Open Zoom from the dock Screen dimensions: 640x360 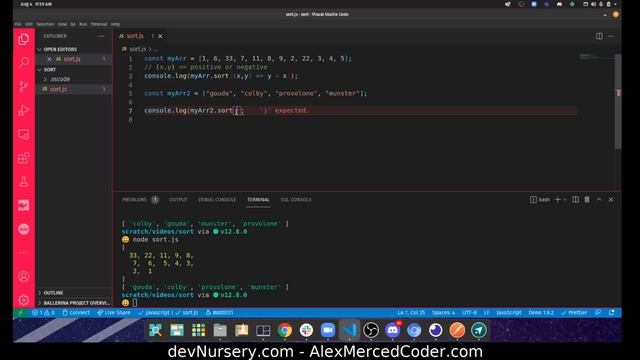(x=328, y=330)
